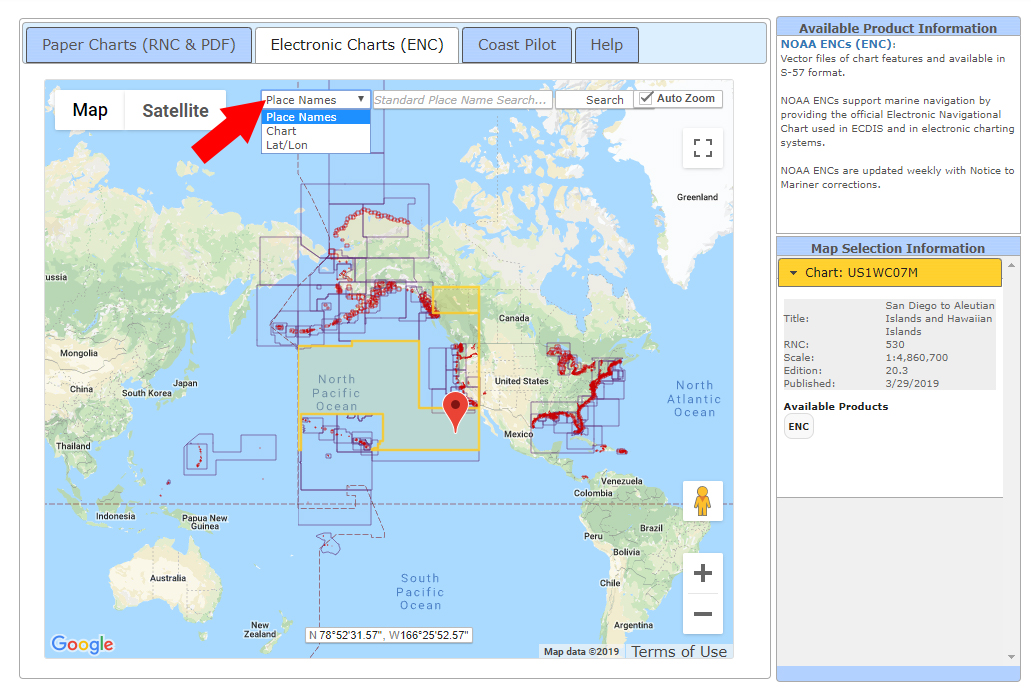The image size is (1031, 697).
Task: Zoom out on the map
Action: tap(703, 614)
